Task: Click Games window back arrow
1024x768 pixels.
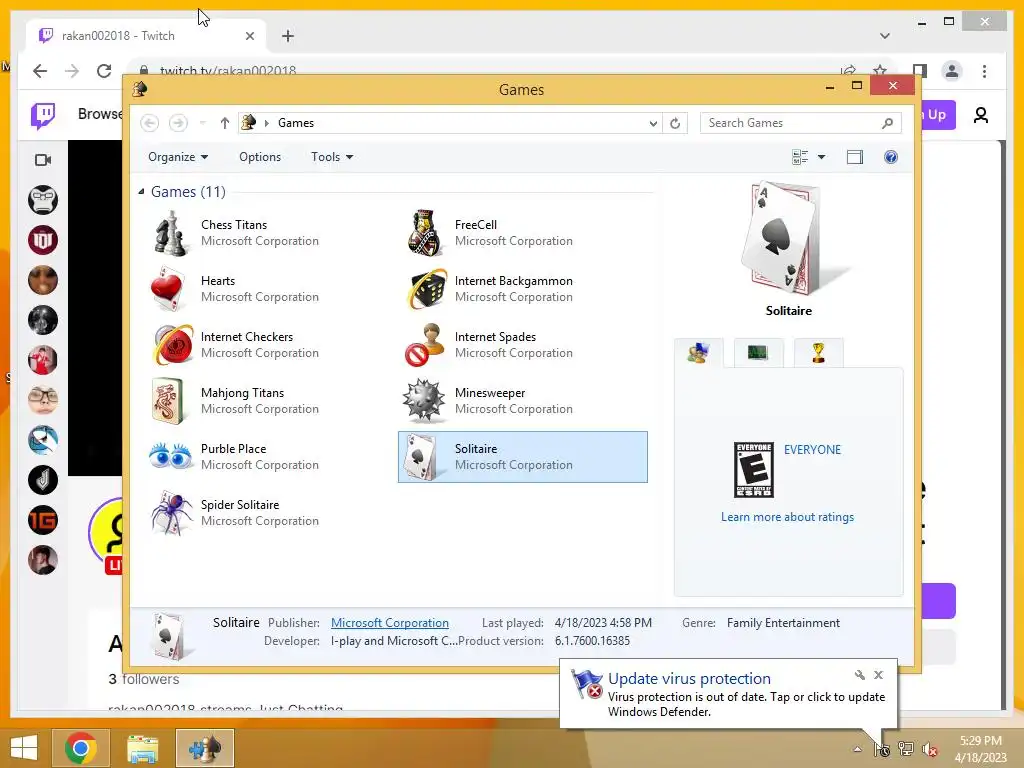Action: coord(150,123)
